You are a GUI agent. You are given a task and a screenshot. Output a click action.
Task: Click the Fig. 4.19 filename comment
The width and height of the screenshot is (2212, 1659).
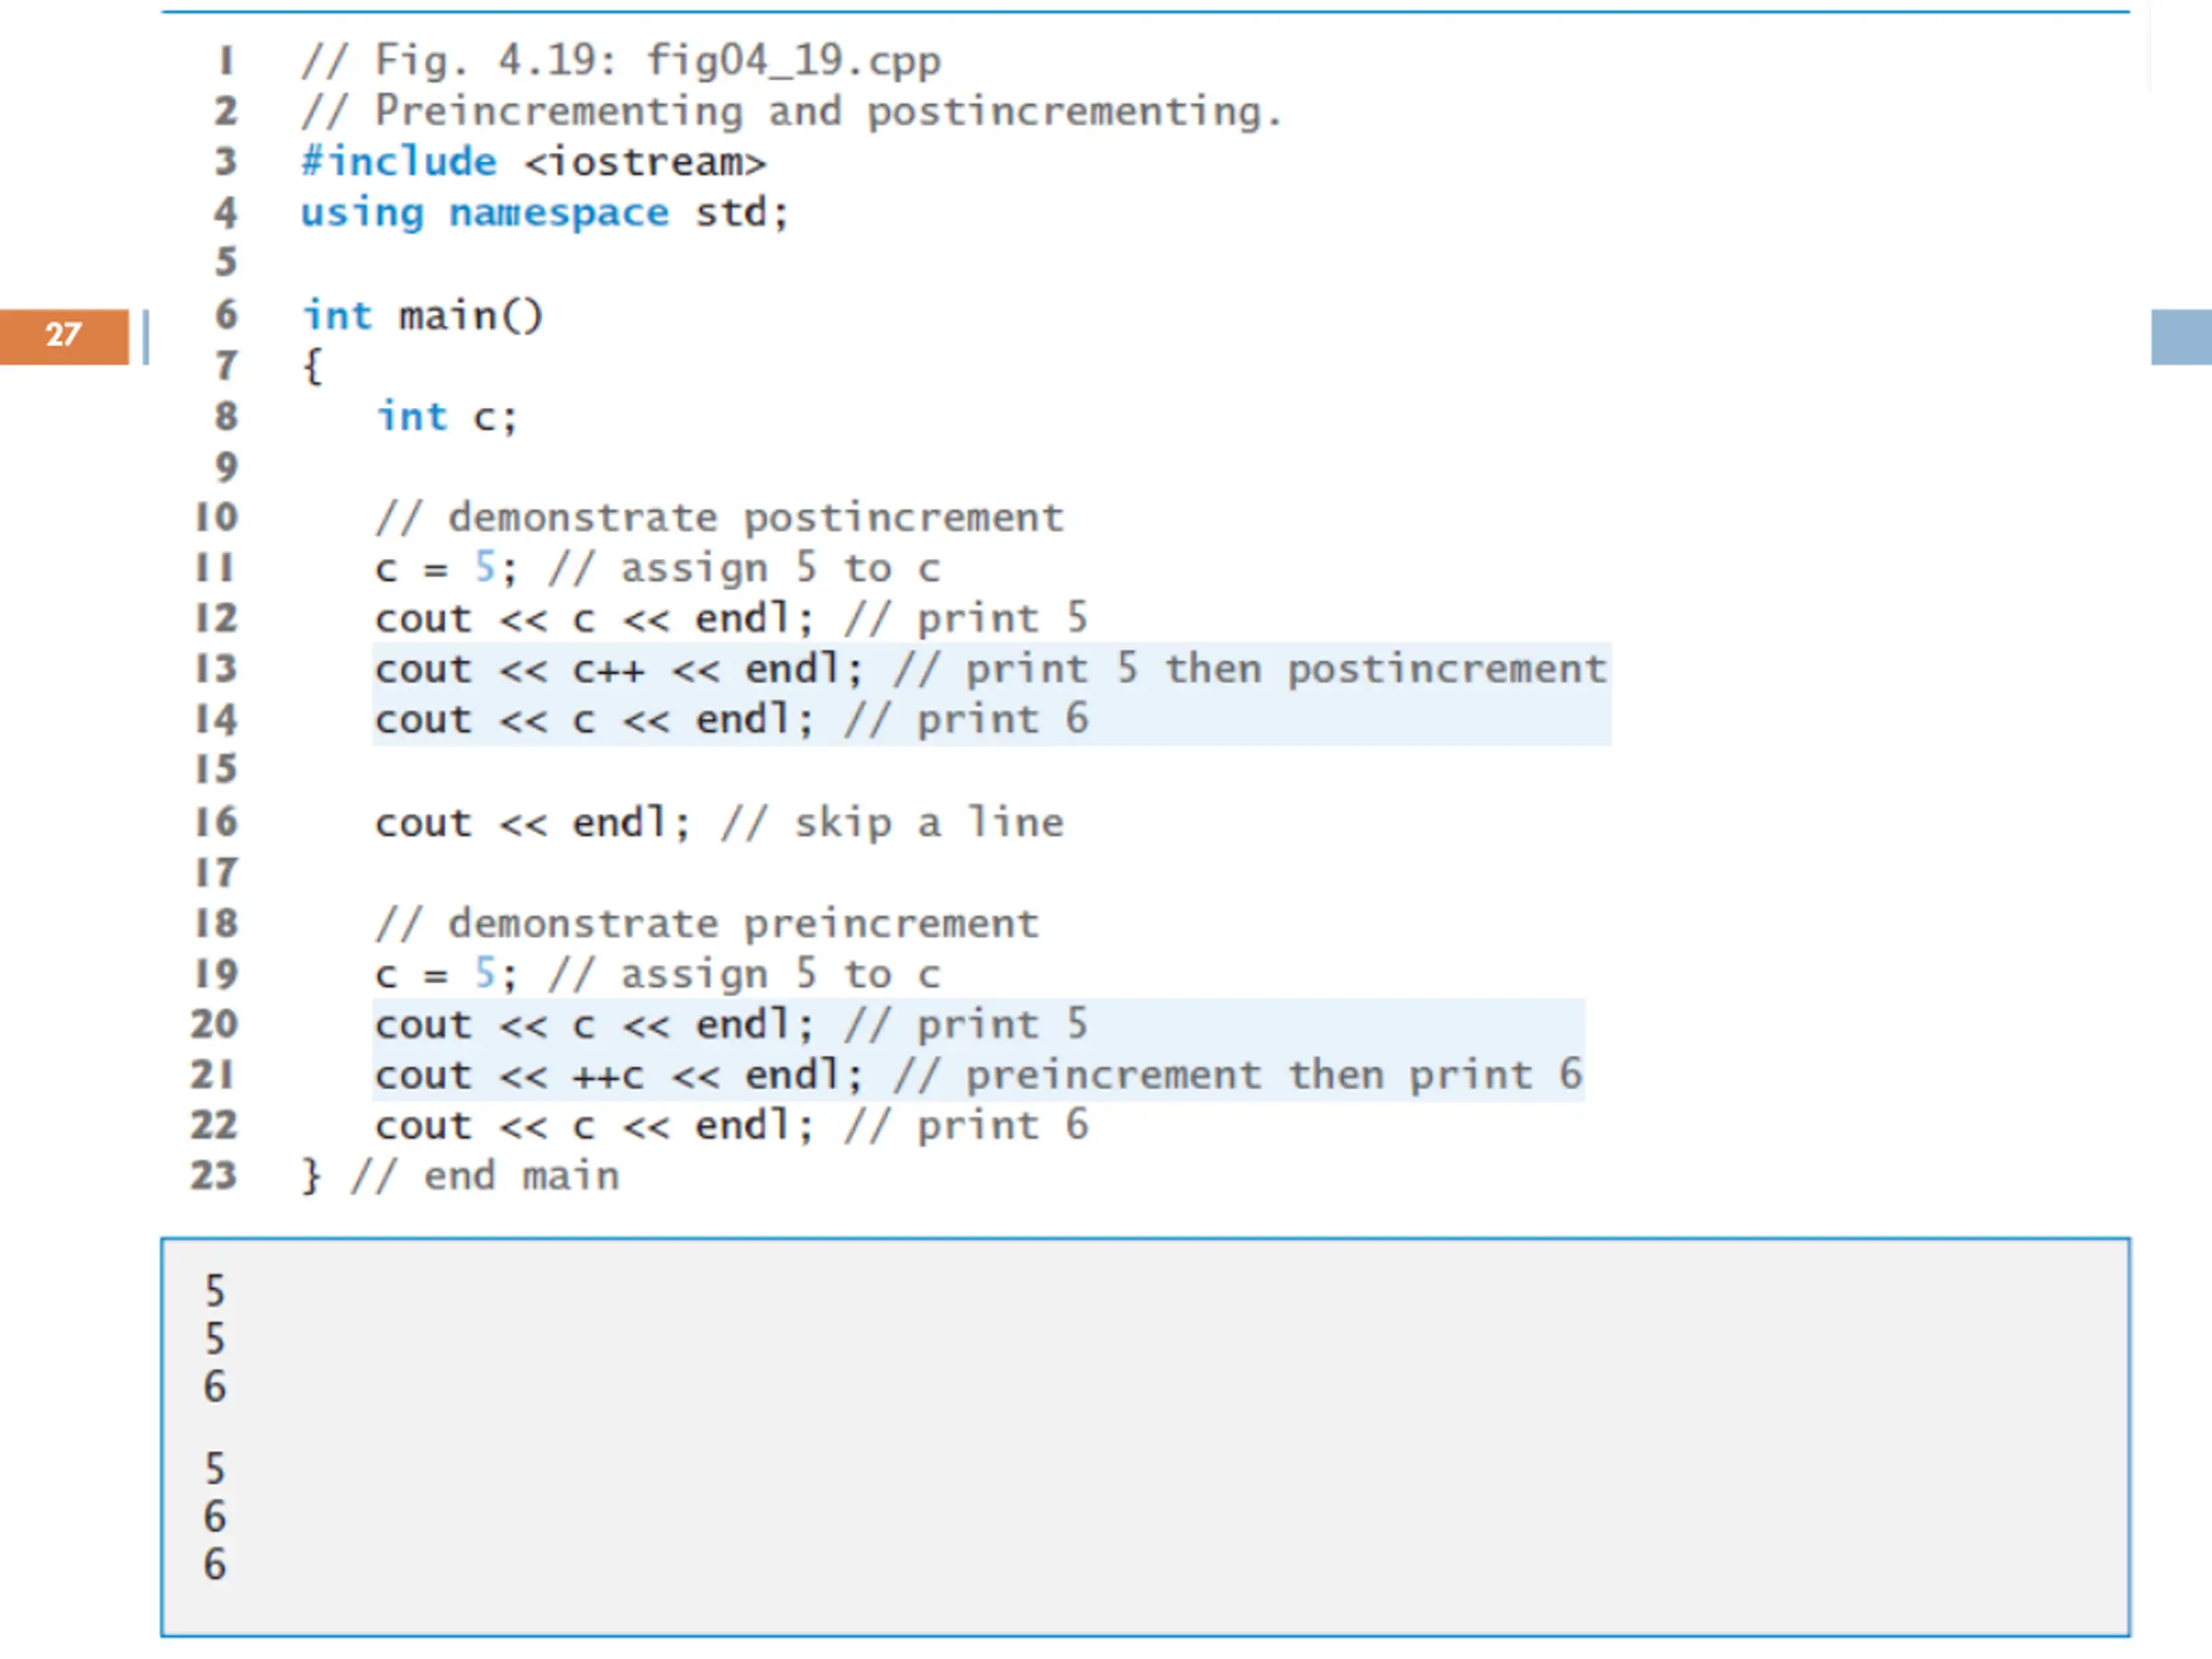[x=621, y=61]
